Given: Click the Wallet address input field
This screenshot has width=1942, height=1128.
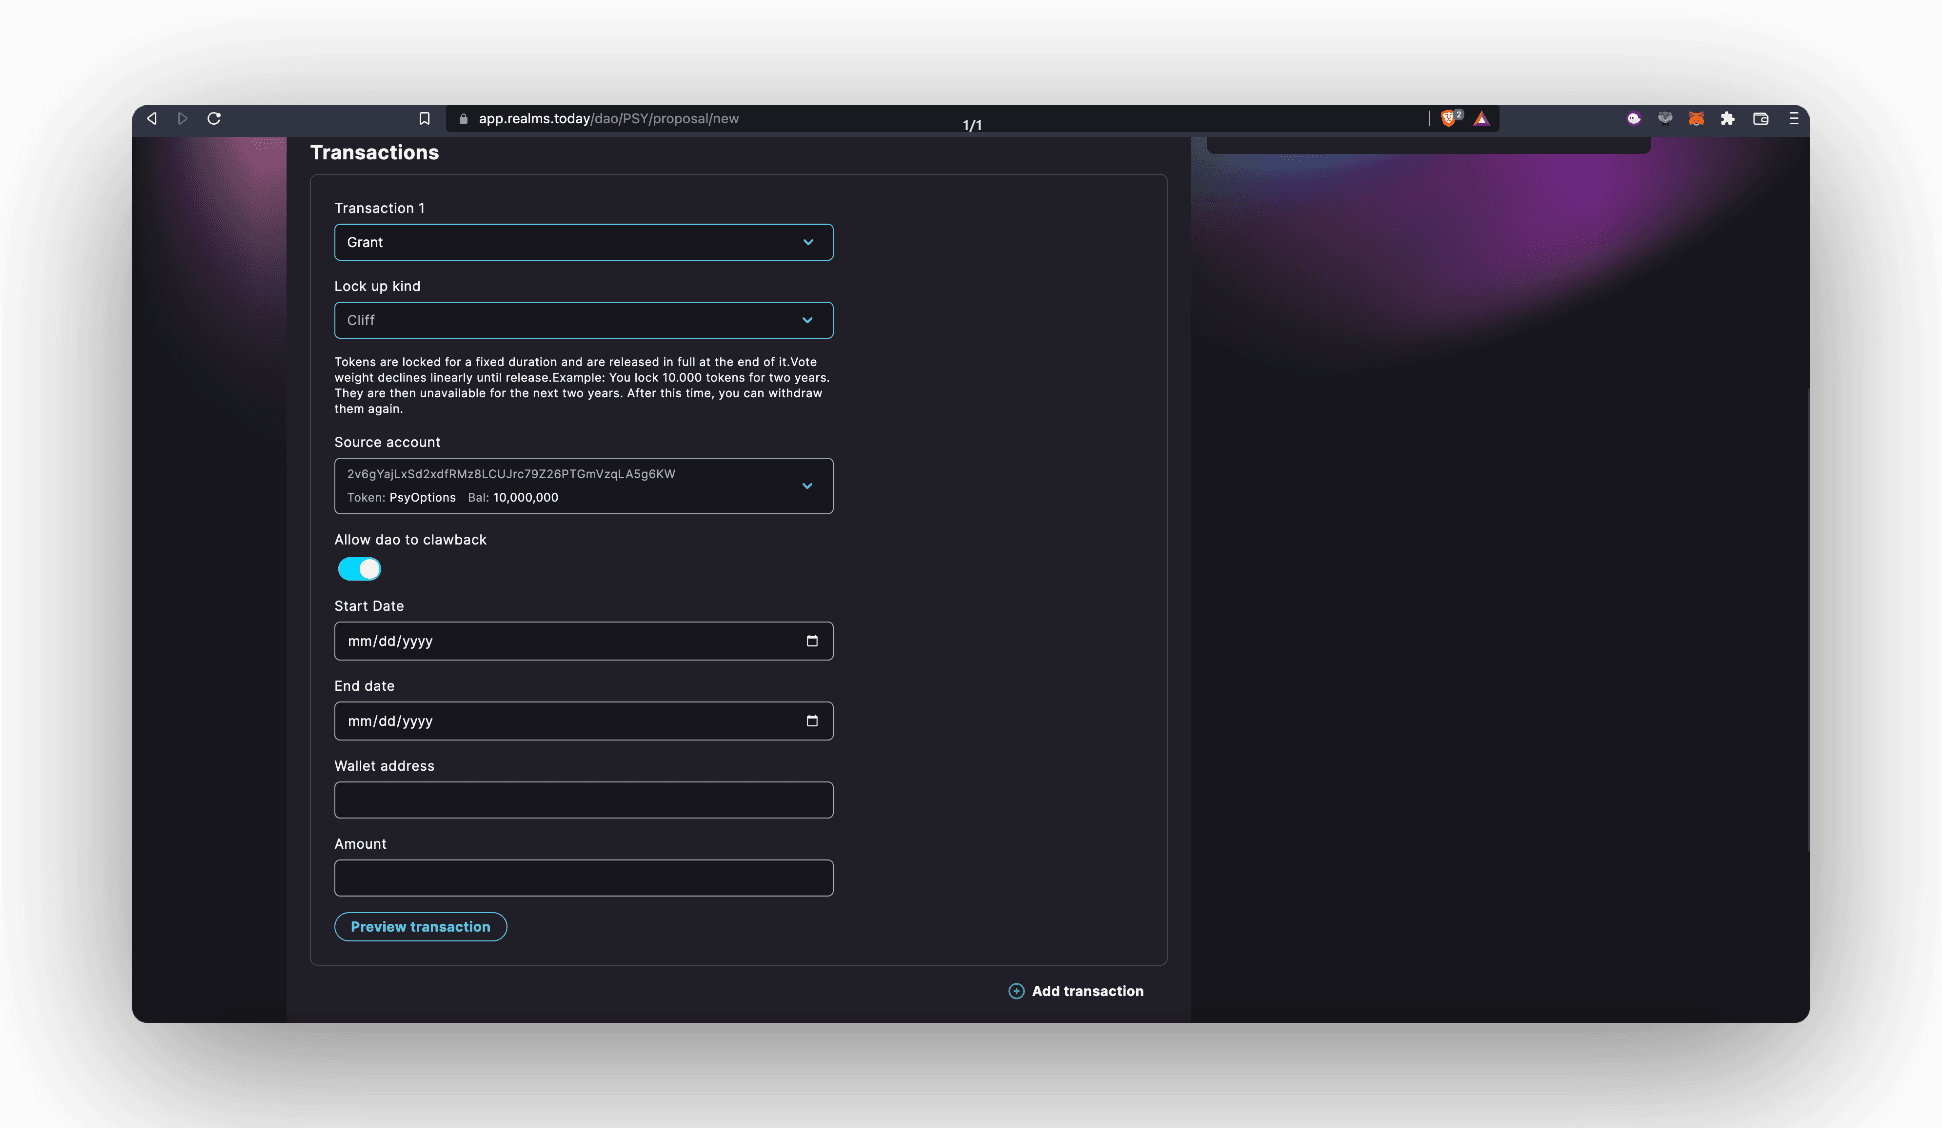Looking at the screenshot, I should point(583,800).
